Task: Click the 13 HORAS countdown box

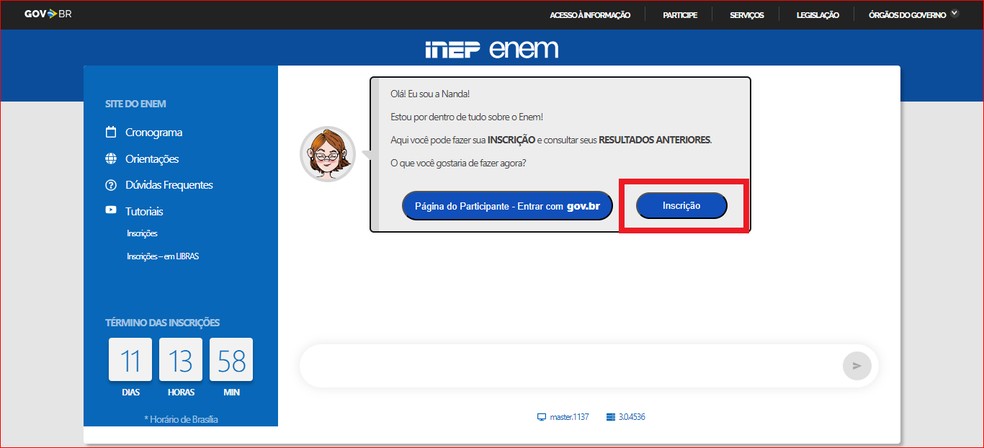Action: 181,360
